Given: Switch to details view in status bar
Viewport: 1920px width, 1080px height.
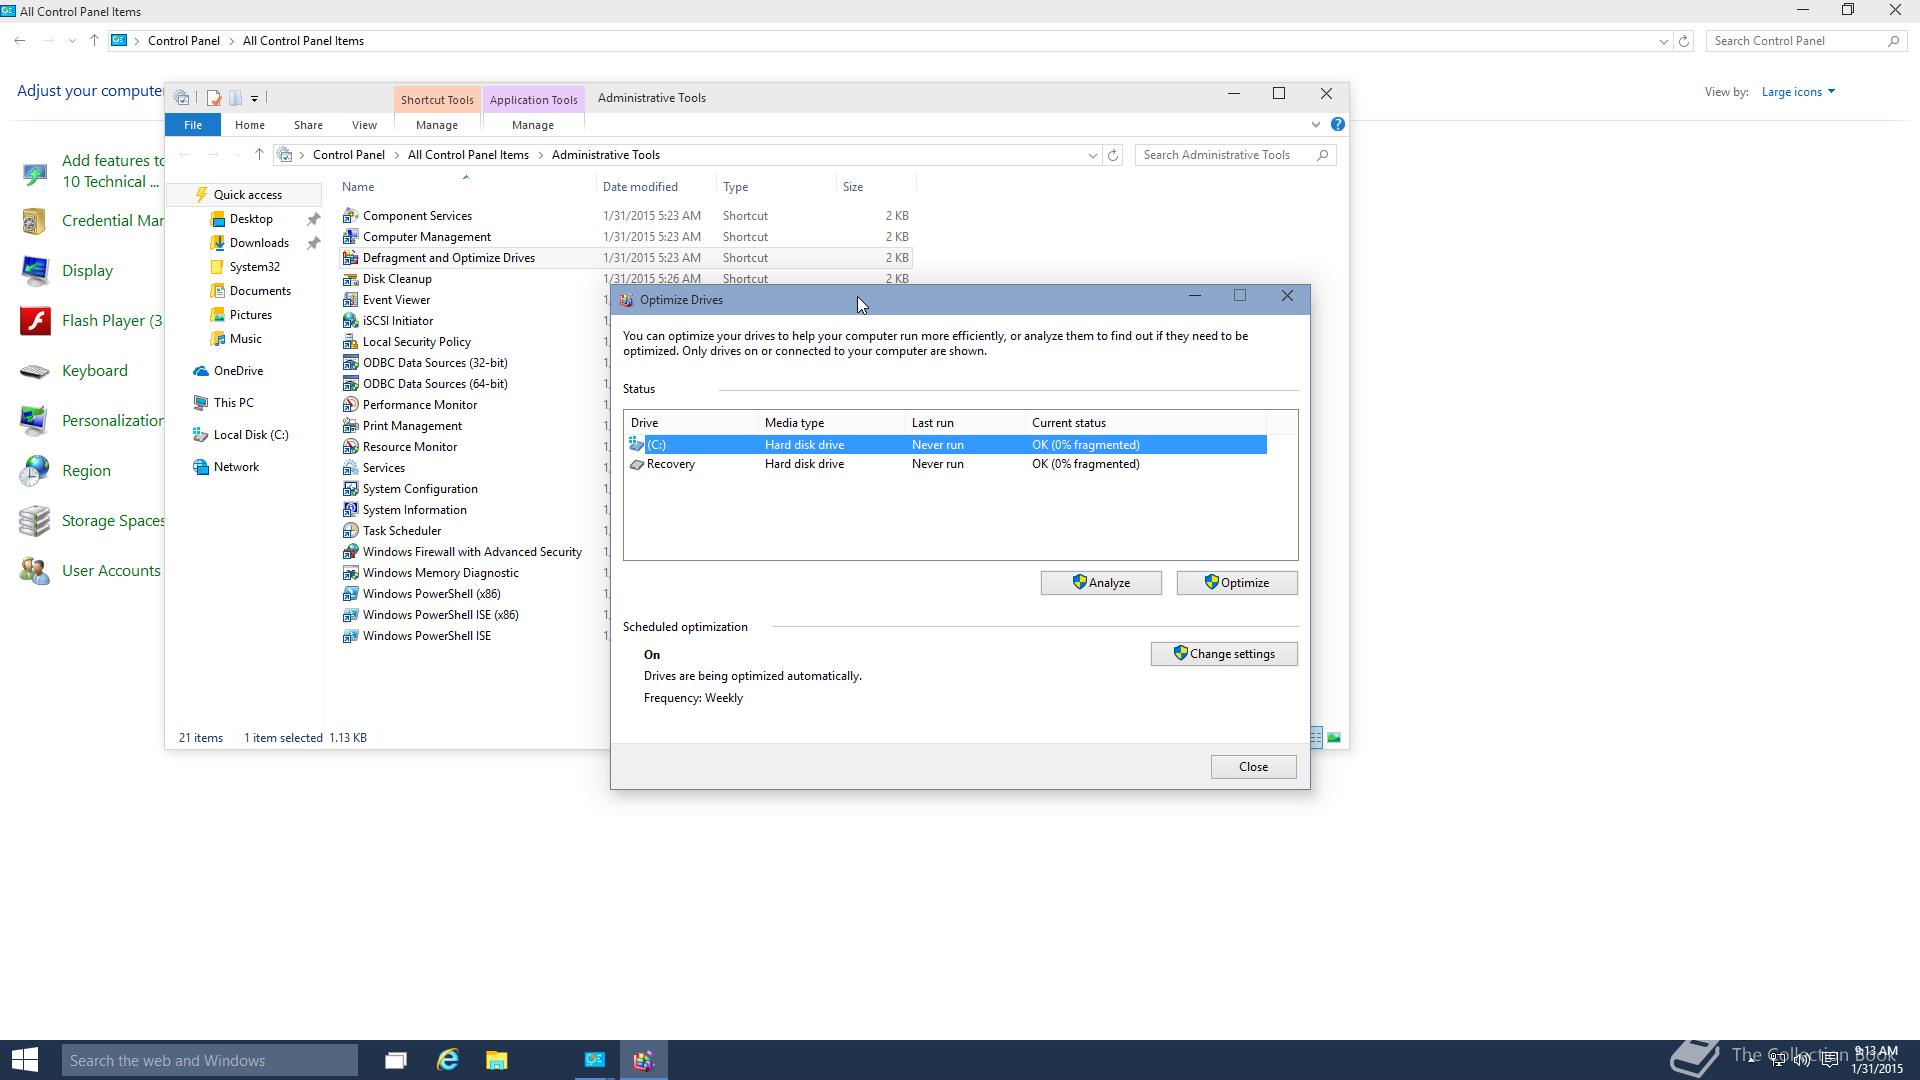Looking at the screenshot, I should coord(1316,738).
